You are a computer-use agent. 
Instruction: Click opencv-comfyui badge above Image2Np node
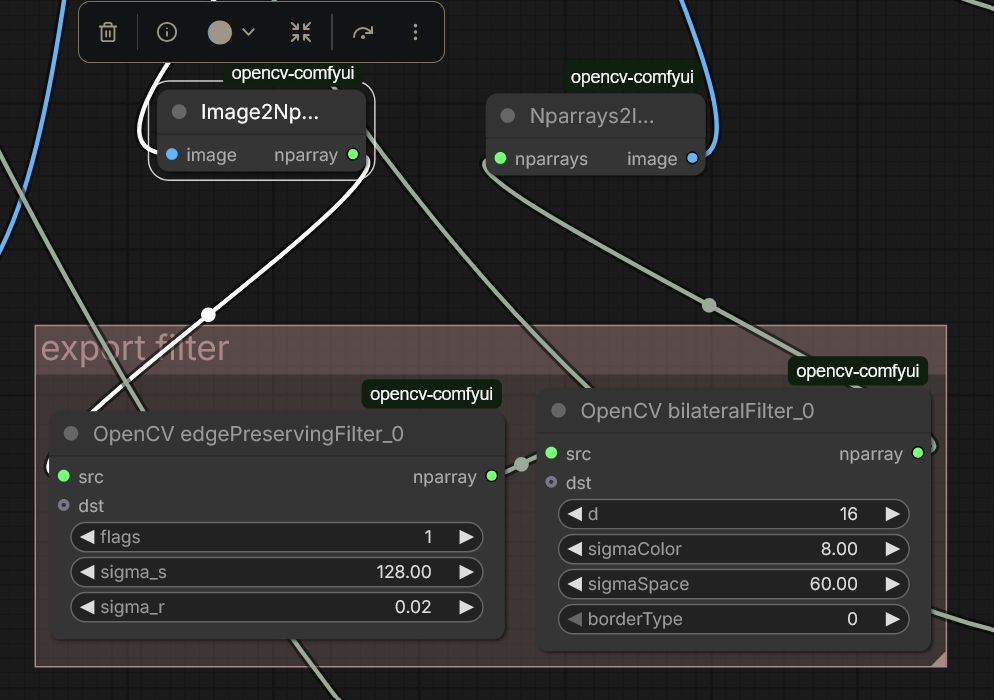292,73
